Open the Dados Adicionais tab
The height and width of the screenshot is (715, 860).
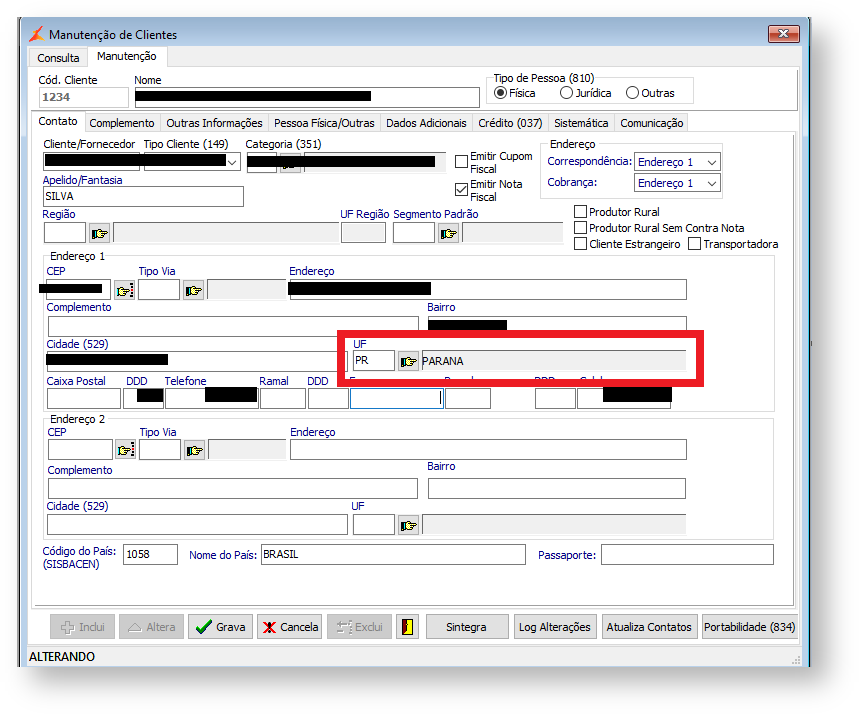coord(426,123)
